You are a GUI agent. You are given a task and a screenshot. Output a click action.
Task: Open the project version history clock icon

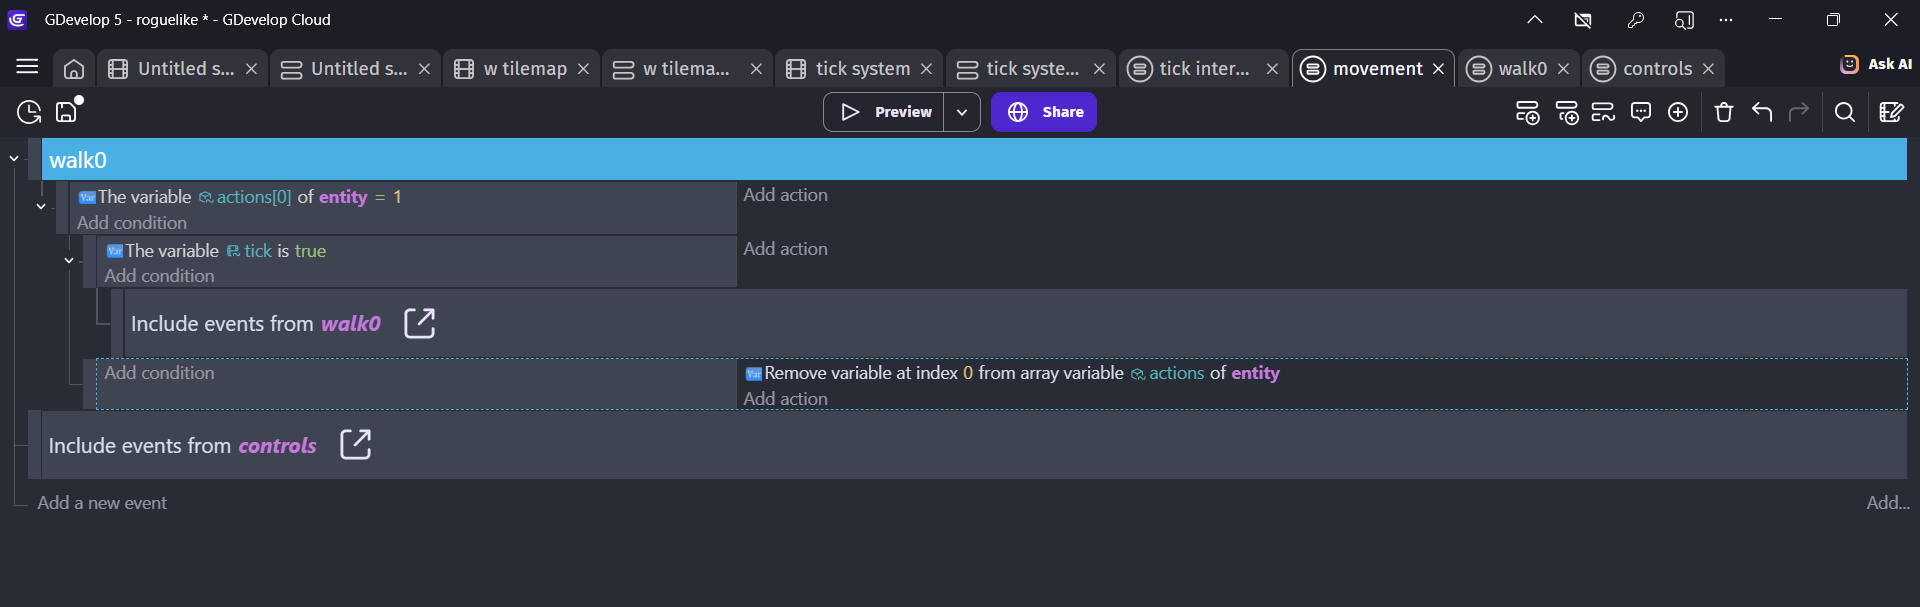click(x=29, y=112)
